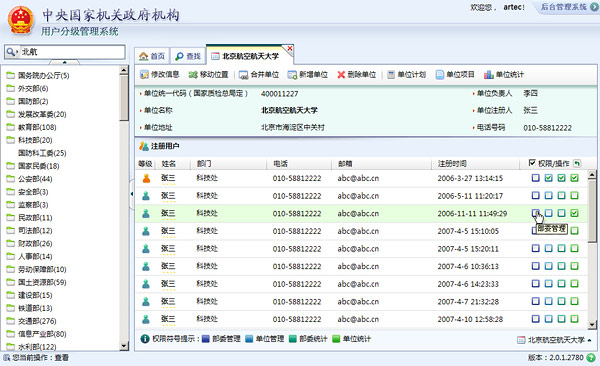Open 单位项目 document icon
600x366 pixels.
(x=440, y=75)
